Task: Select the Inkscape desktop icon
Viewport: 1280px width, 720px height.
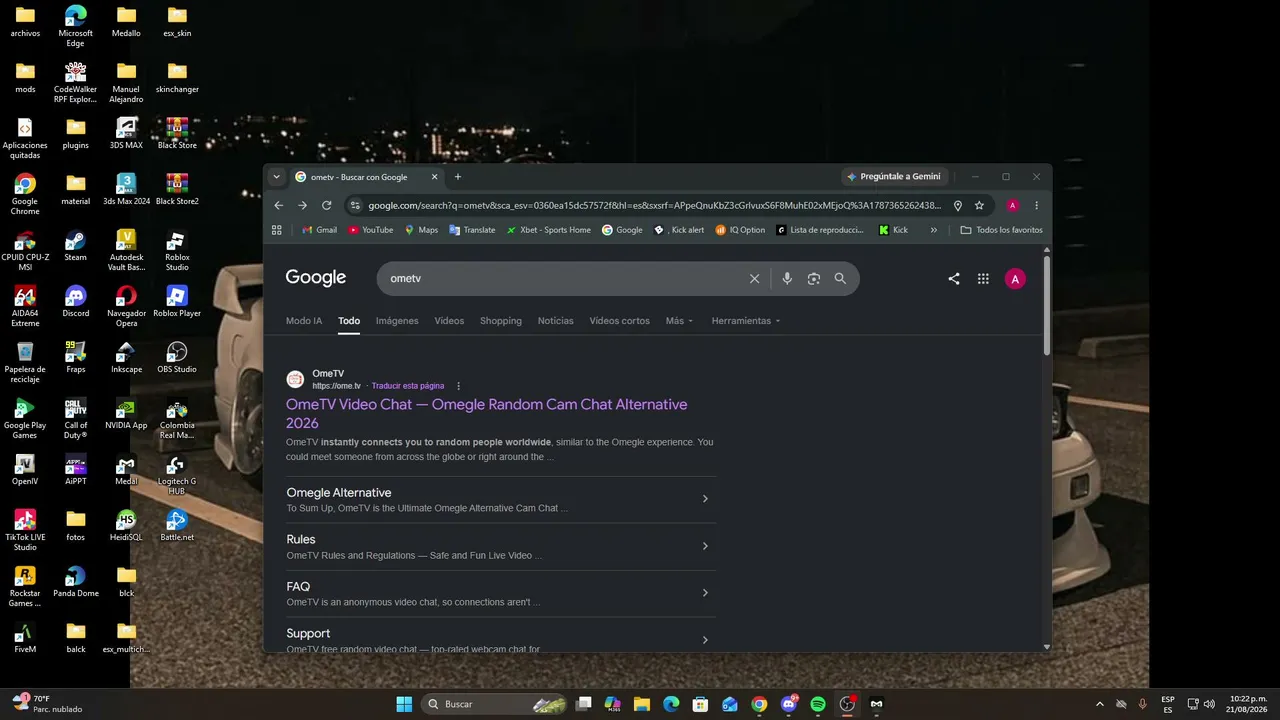Action: coord(126,358)
